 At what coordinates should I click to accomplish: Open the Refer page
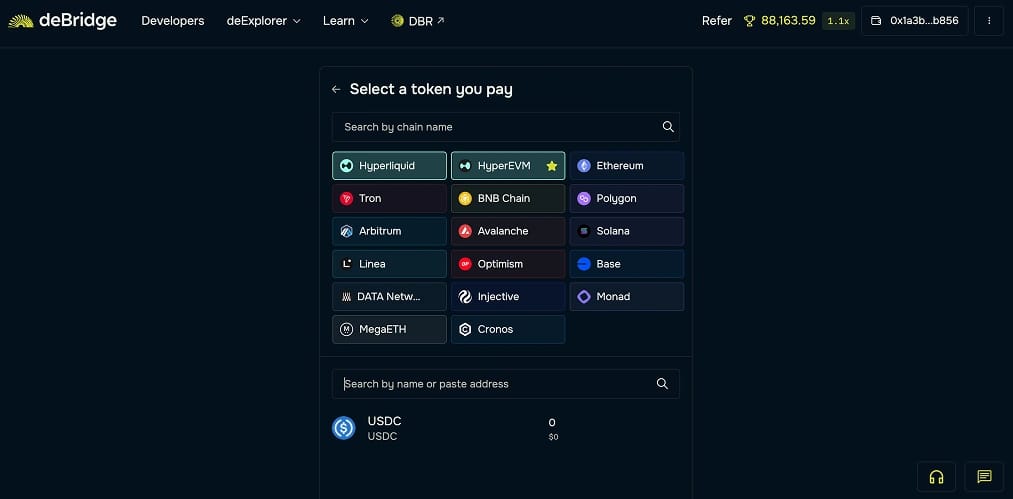click(x=716, y=21)
